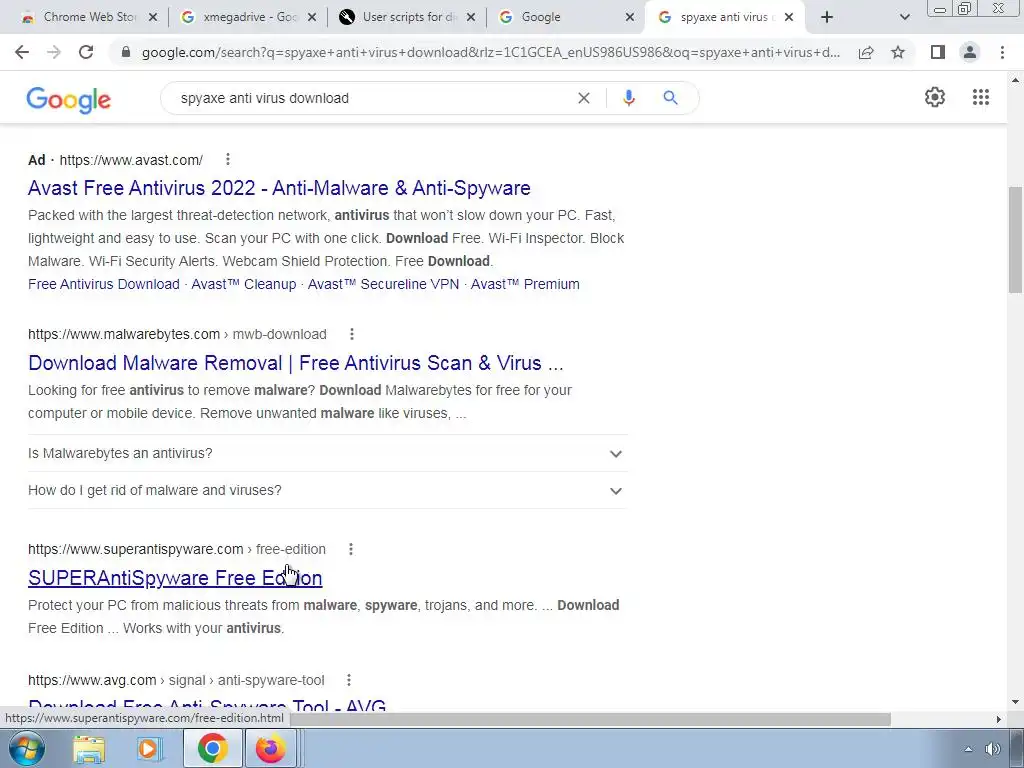The width and height of the screenshot is (1024, 768).
Task: Open Windows Explorer from taskbar
Action: pos(89,749)
